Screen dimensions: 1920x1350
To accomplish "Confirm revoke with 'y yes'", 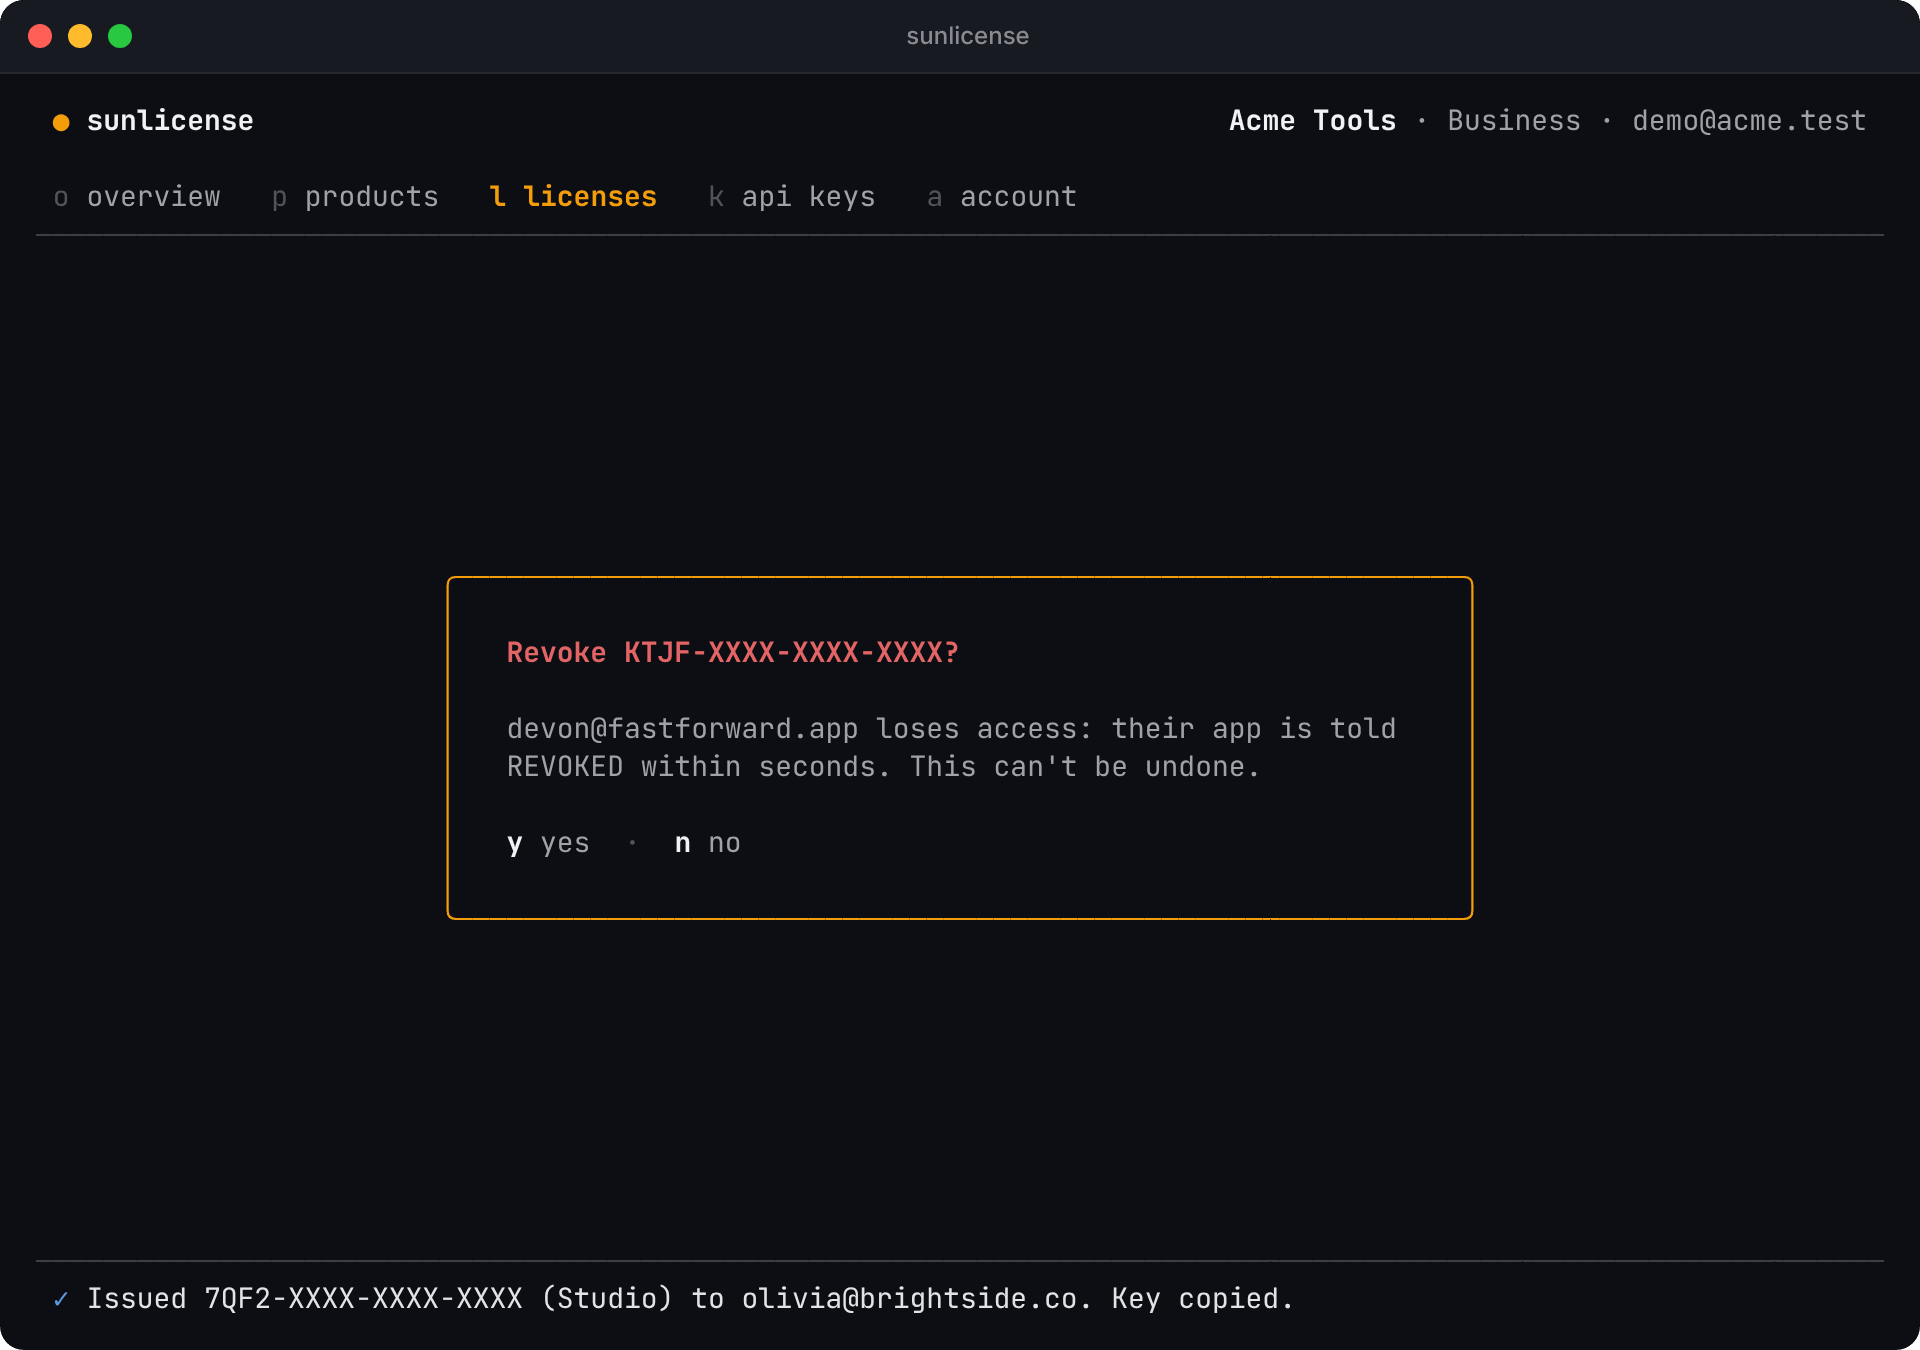I will (x=548, y=843).
